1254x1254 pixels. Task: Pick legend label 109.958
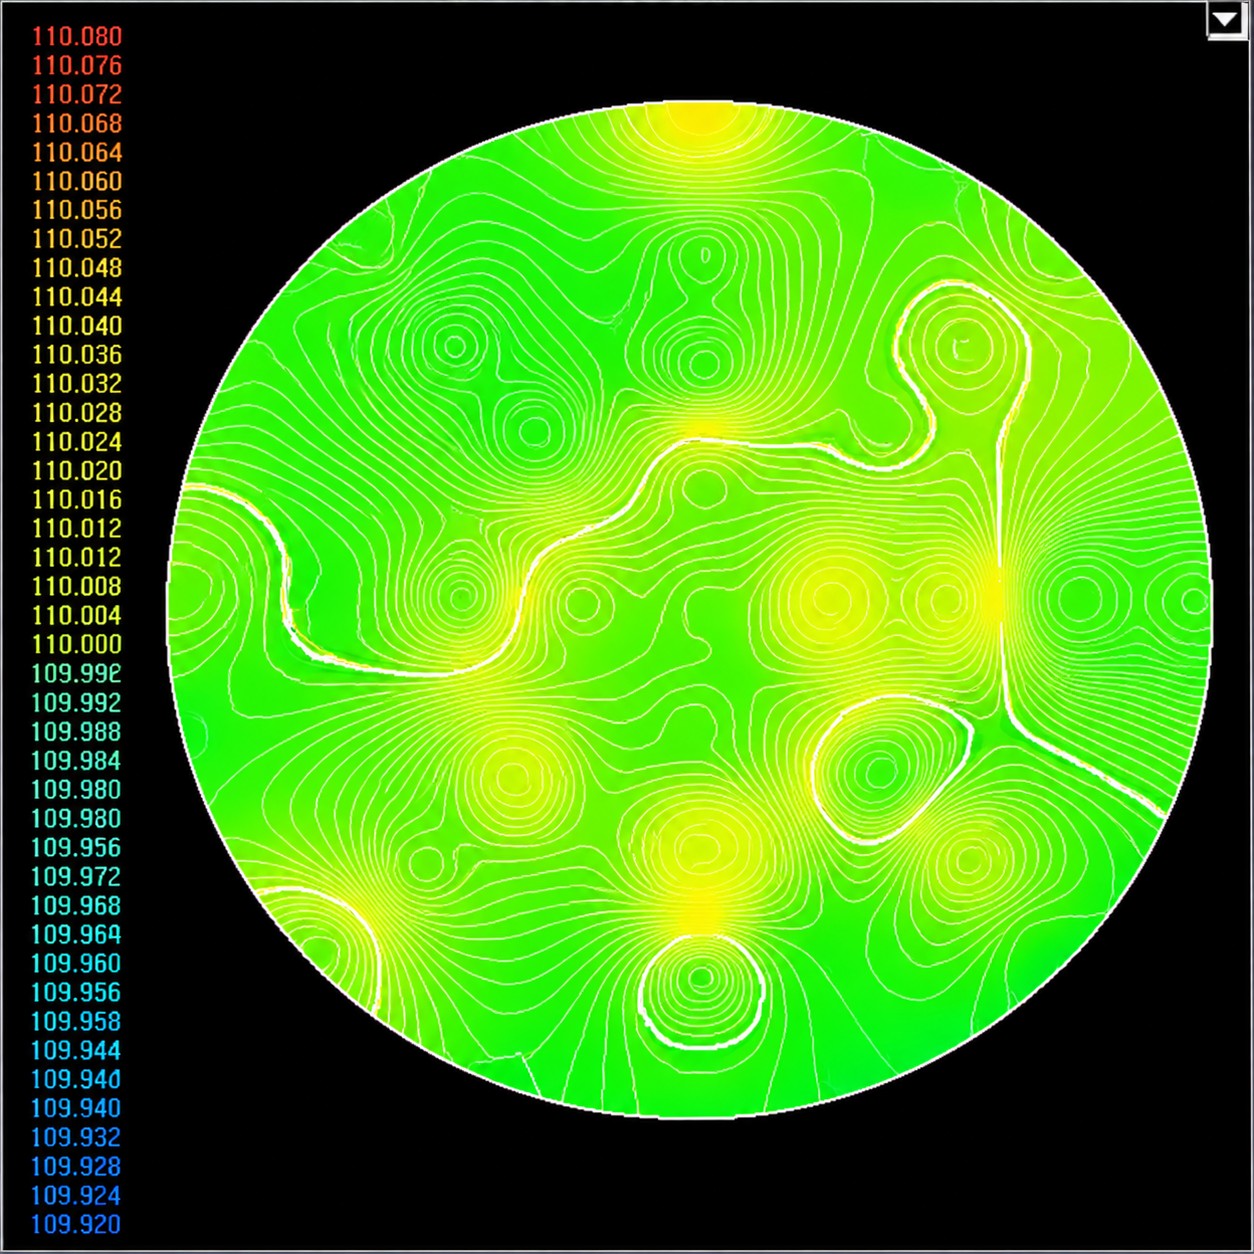tap(77, 1022)
